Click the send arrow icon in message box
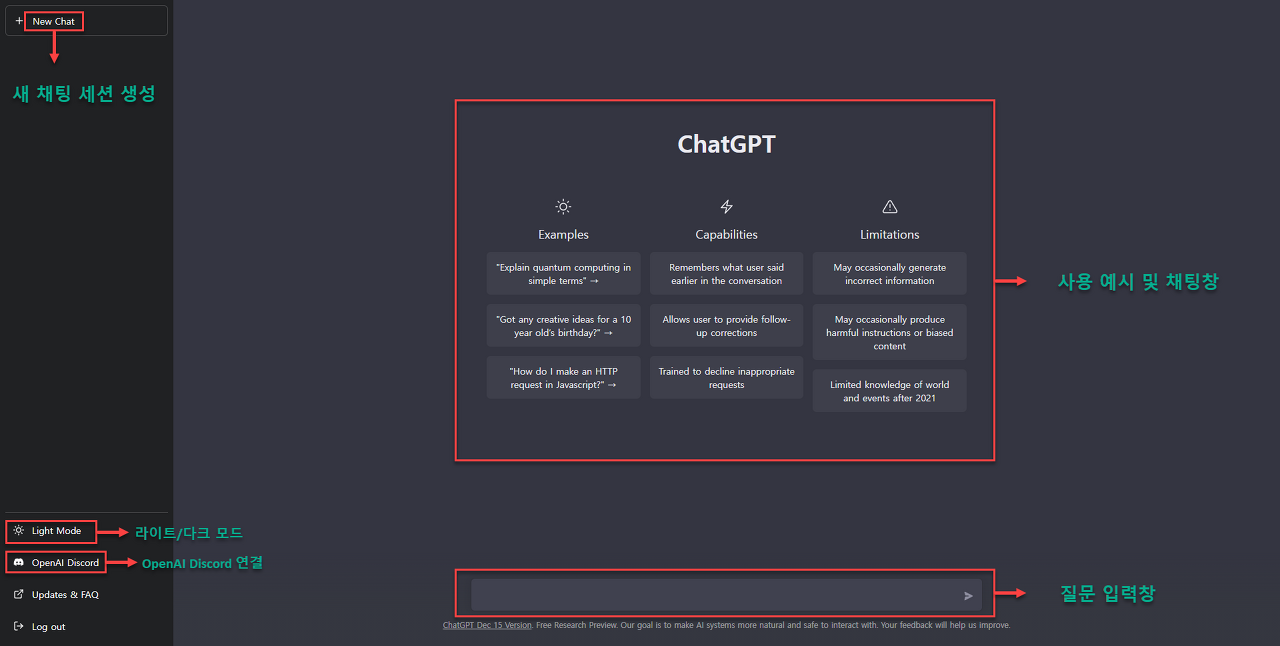This screenshot has height=646, width=1280. [x=968, y=596]
